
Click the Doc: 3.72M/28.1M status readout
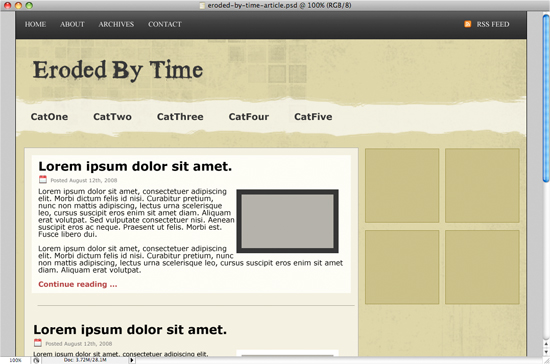pyautogui.click(x=85, y=360)
